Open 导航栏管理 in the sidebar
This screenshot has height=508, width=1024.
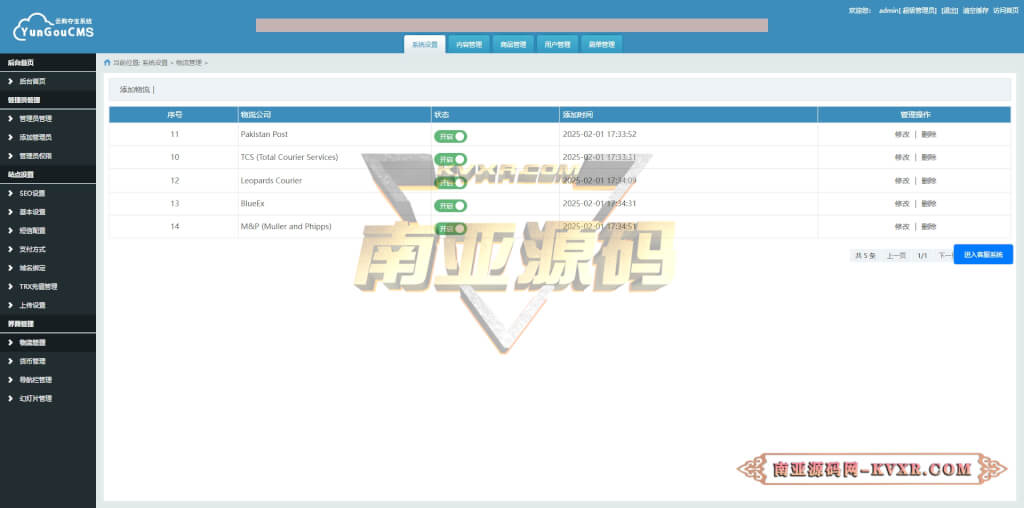tap(48, 379)
